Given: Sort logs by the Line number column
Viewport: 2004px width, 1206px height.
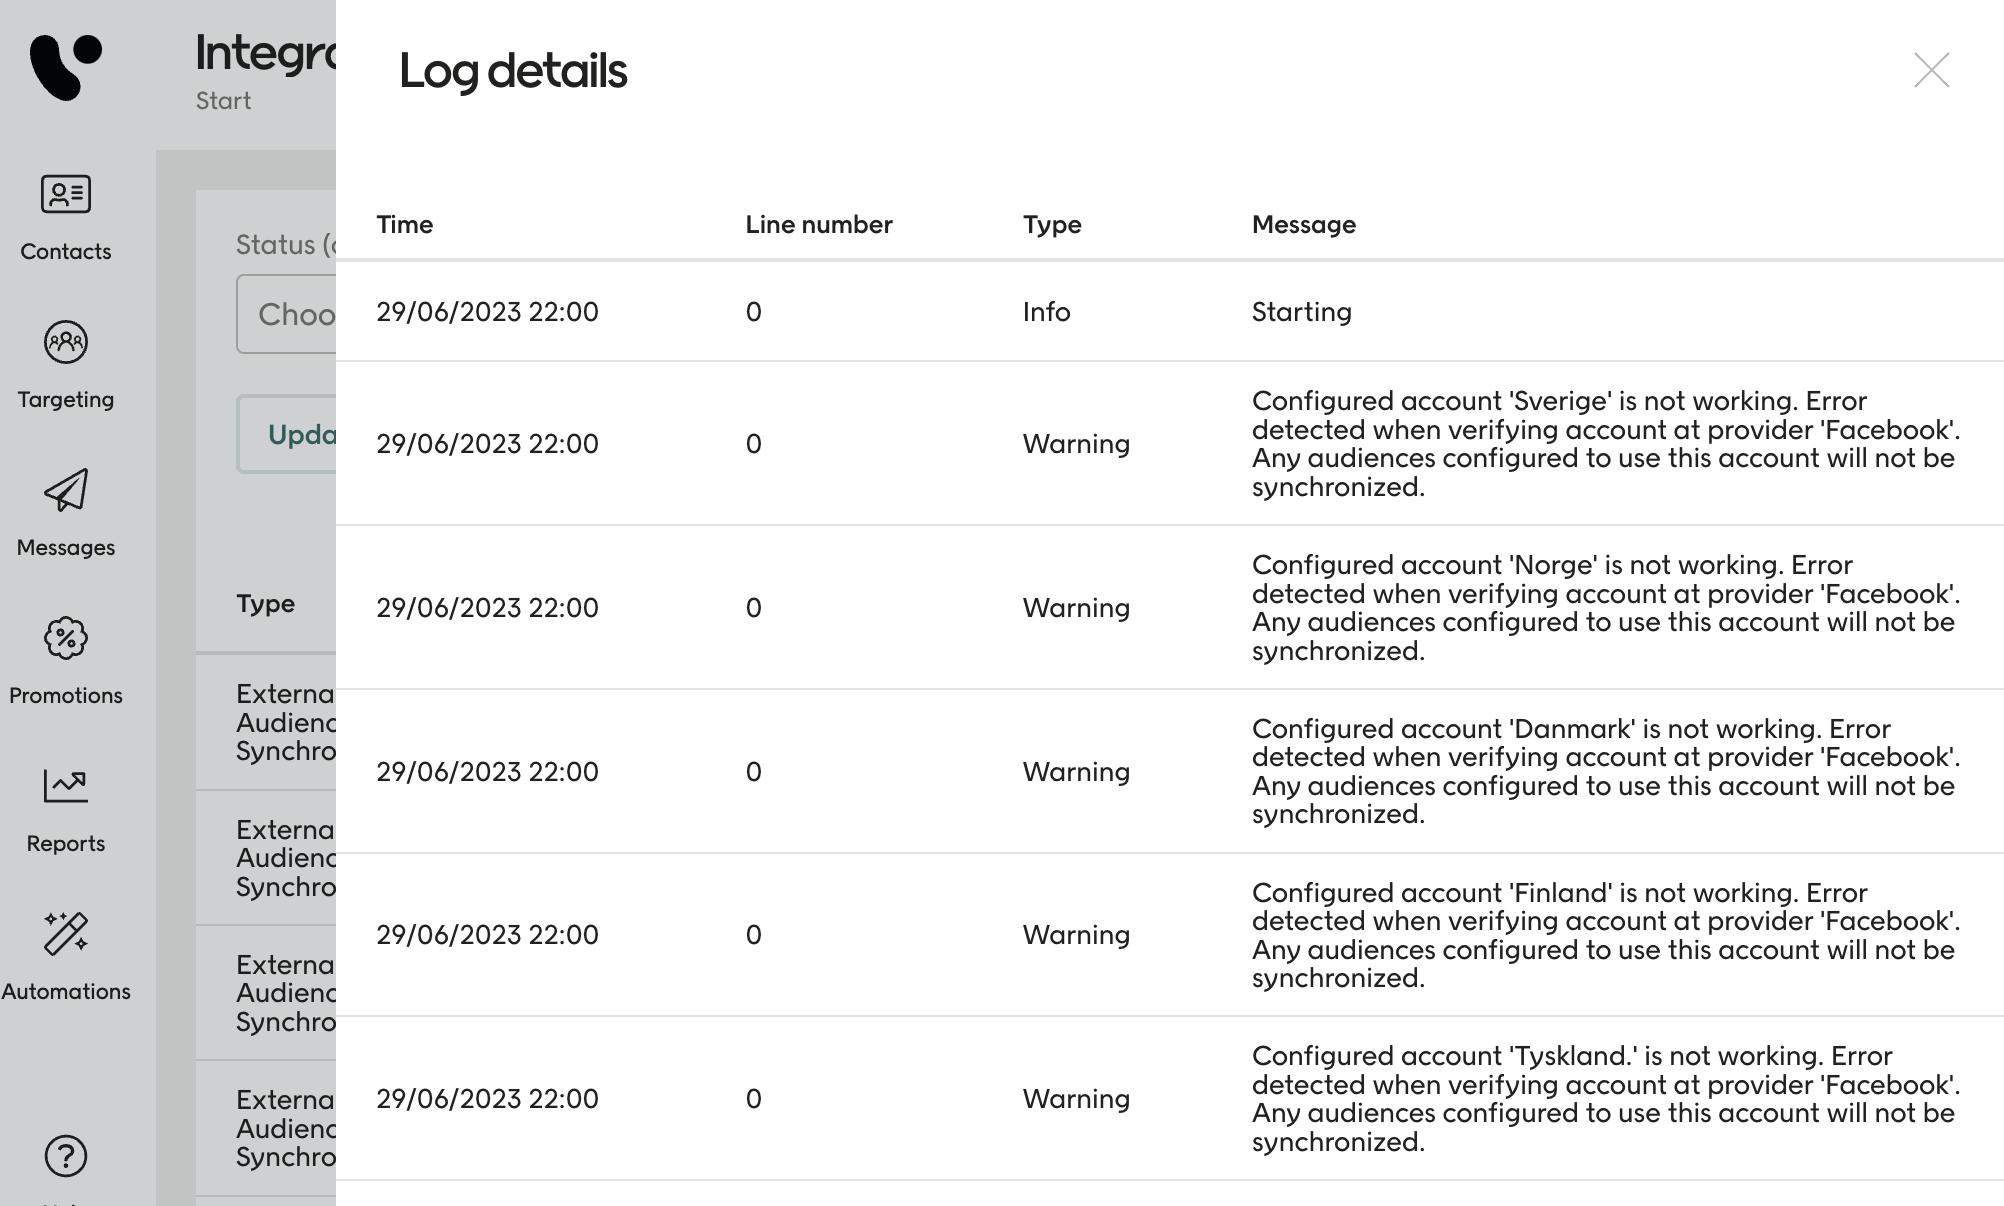Looking at the screenshot, I should point(819,224).
